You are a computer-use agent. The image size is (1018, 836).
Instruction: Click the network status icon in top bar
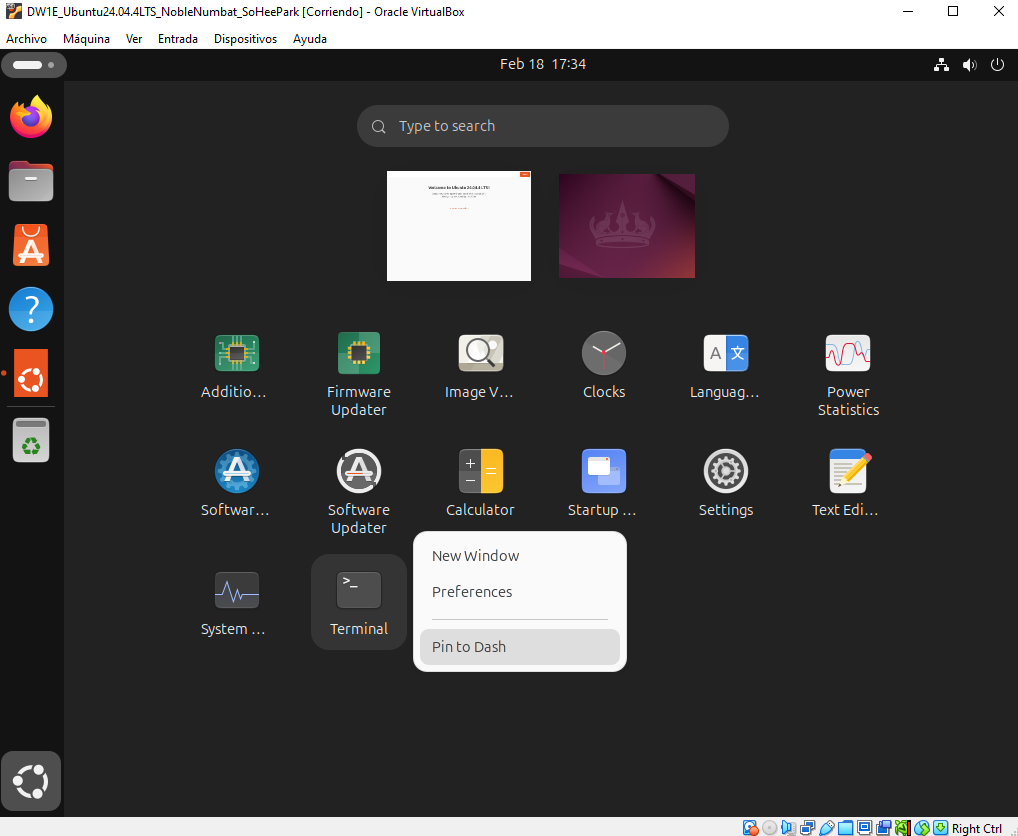[941, 64]
